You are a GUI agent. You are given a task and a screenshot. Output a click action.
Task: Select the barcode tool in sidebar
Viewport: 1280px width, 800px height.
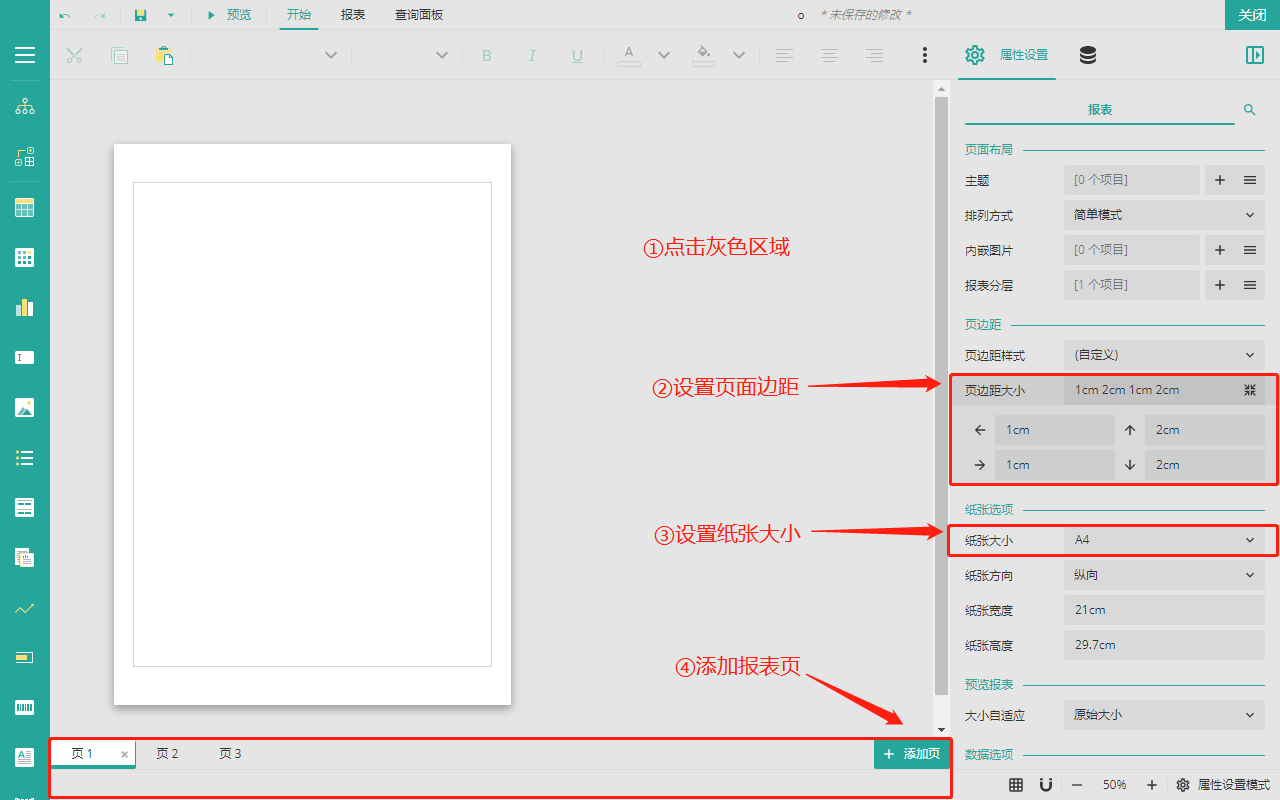coord(25,707)
